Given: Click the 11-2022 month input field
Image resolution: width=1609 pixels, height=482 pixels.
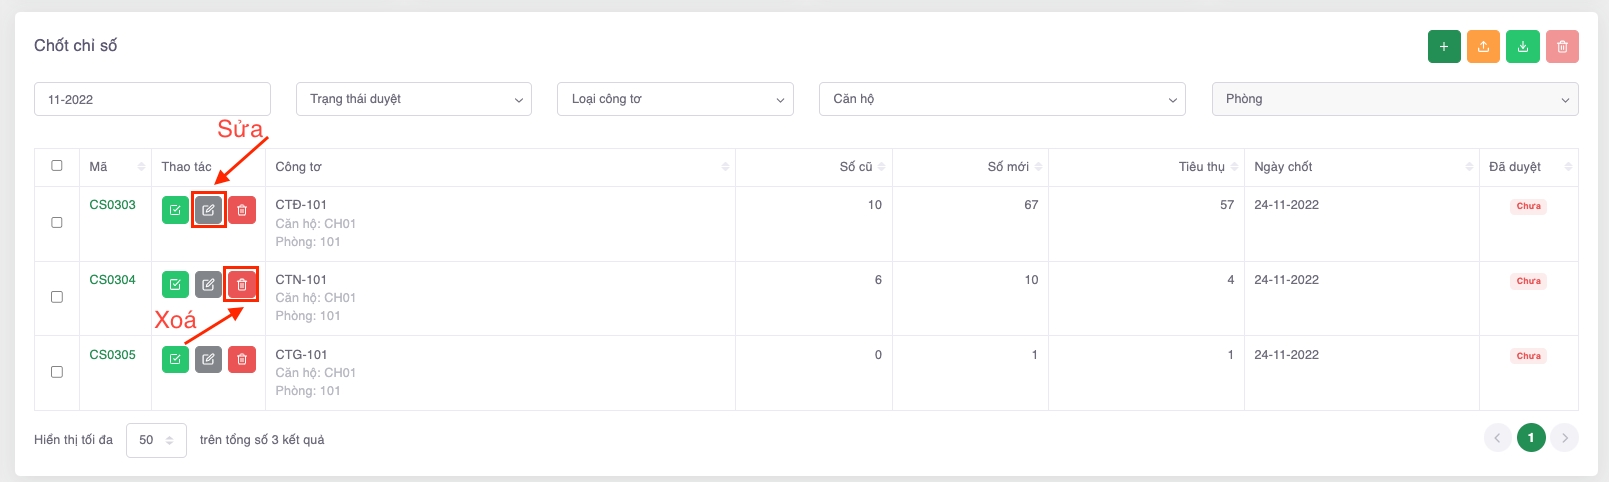Looking at the screenshot, I should 152,99.
